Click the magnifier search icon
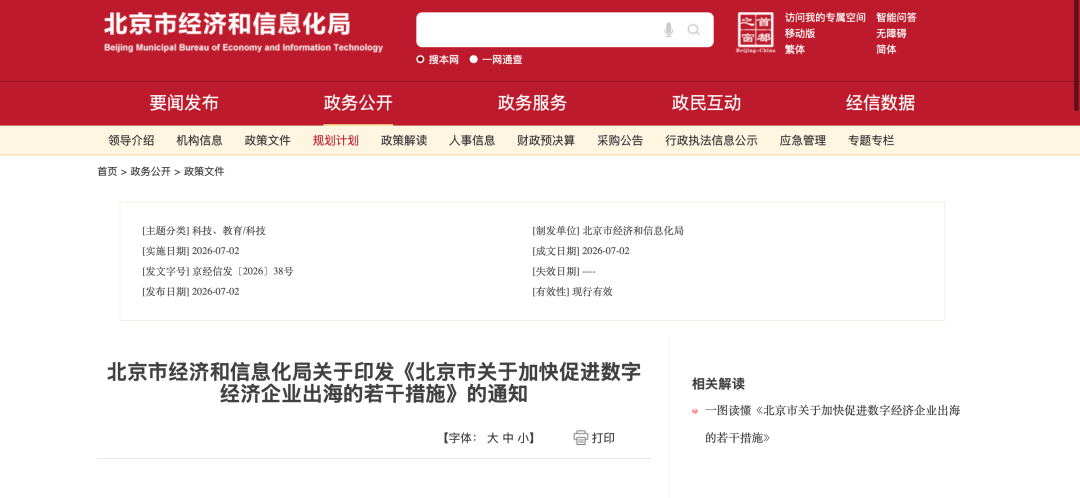The image size is (1080, 498). pyautogui.click(x=694, y=30)
